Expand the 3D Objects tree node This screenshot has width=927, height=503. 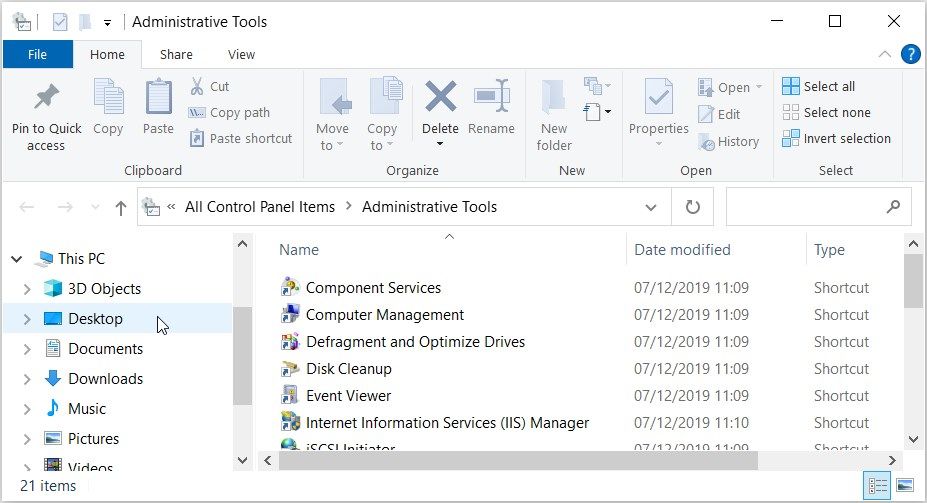tap(27, 289)
